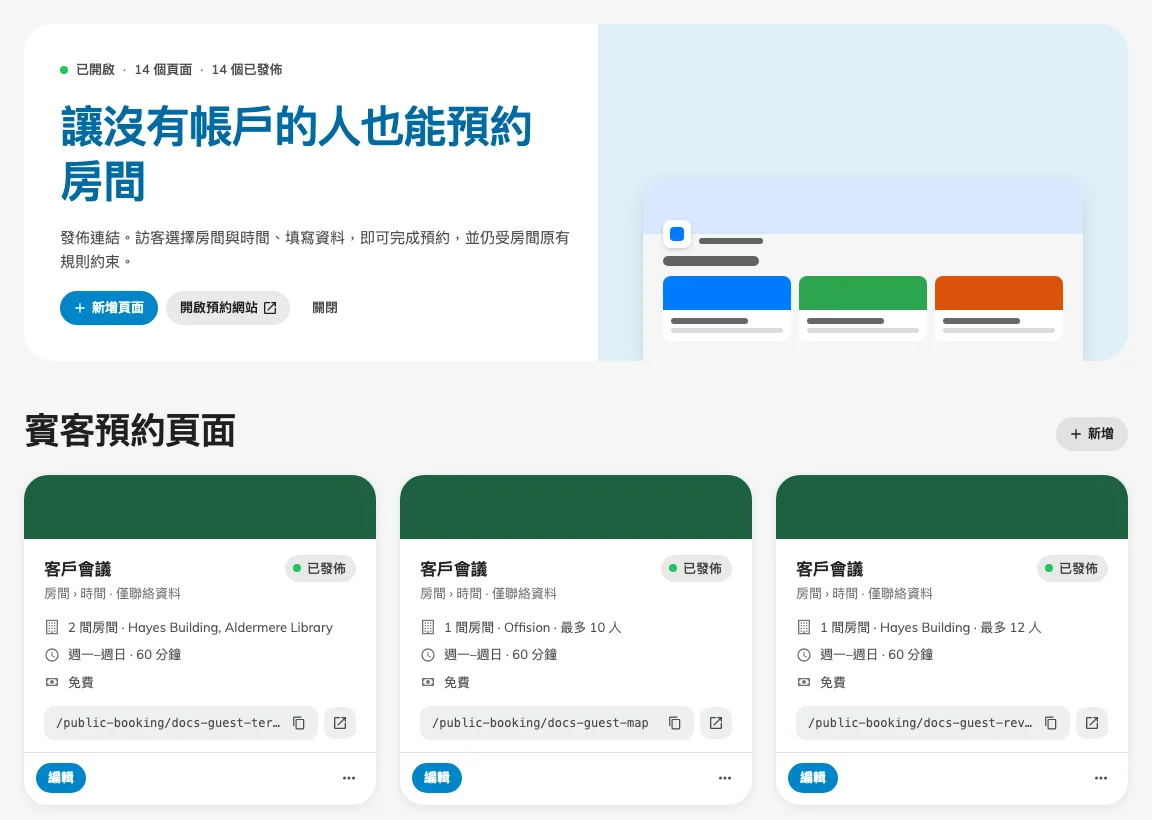Click the blue tile in preview illustration
The height and width of the screenshot is (820, 1152).
tap(727, 293)
